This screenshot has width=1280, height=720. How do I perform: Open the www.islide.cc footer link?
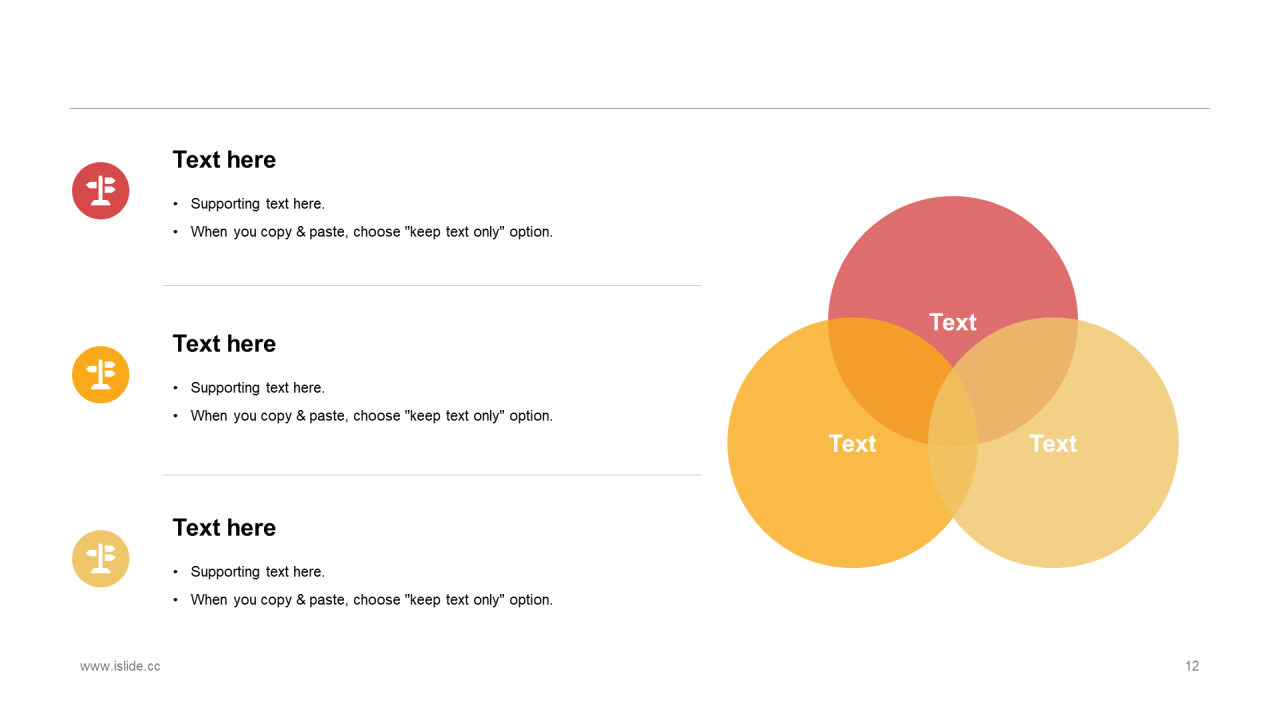tap(120, 666)
